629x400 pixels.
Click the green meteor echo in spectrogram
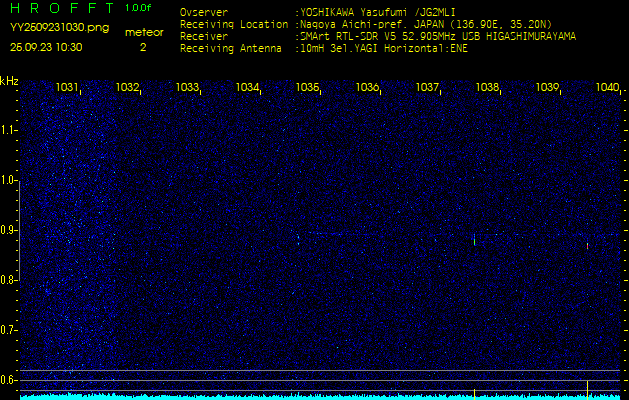pyautogui.click(x=474, y=240)
